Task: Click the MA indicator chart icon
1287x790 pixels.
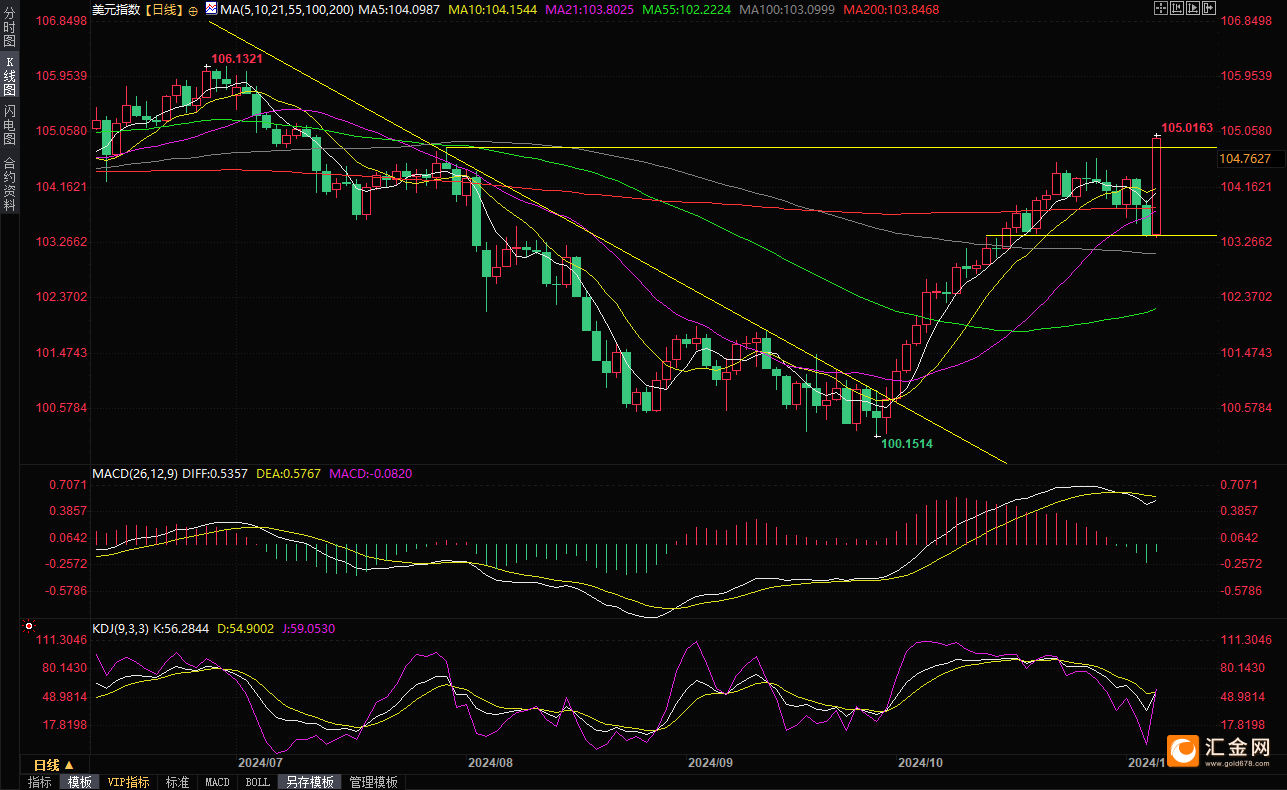Action: (210, 8)
